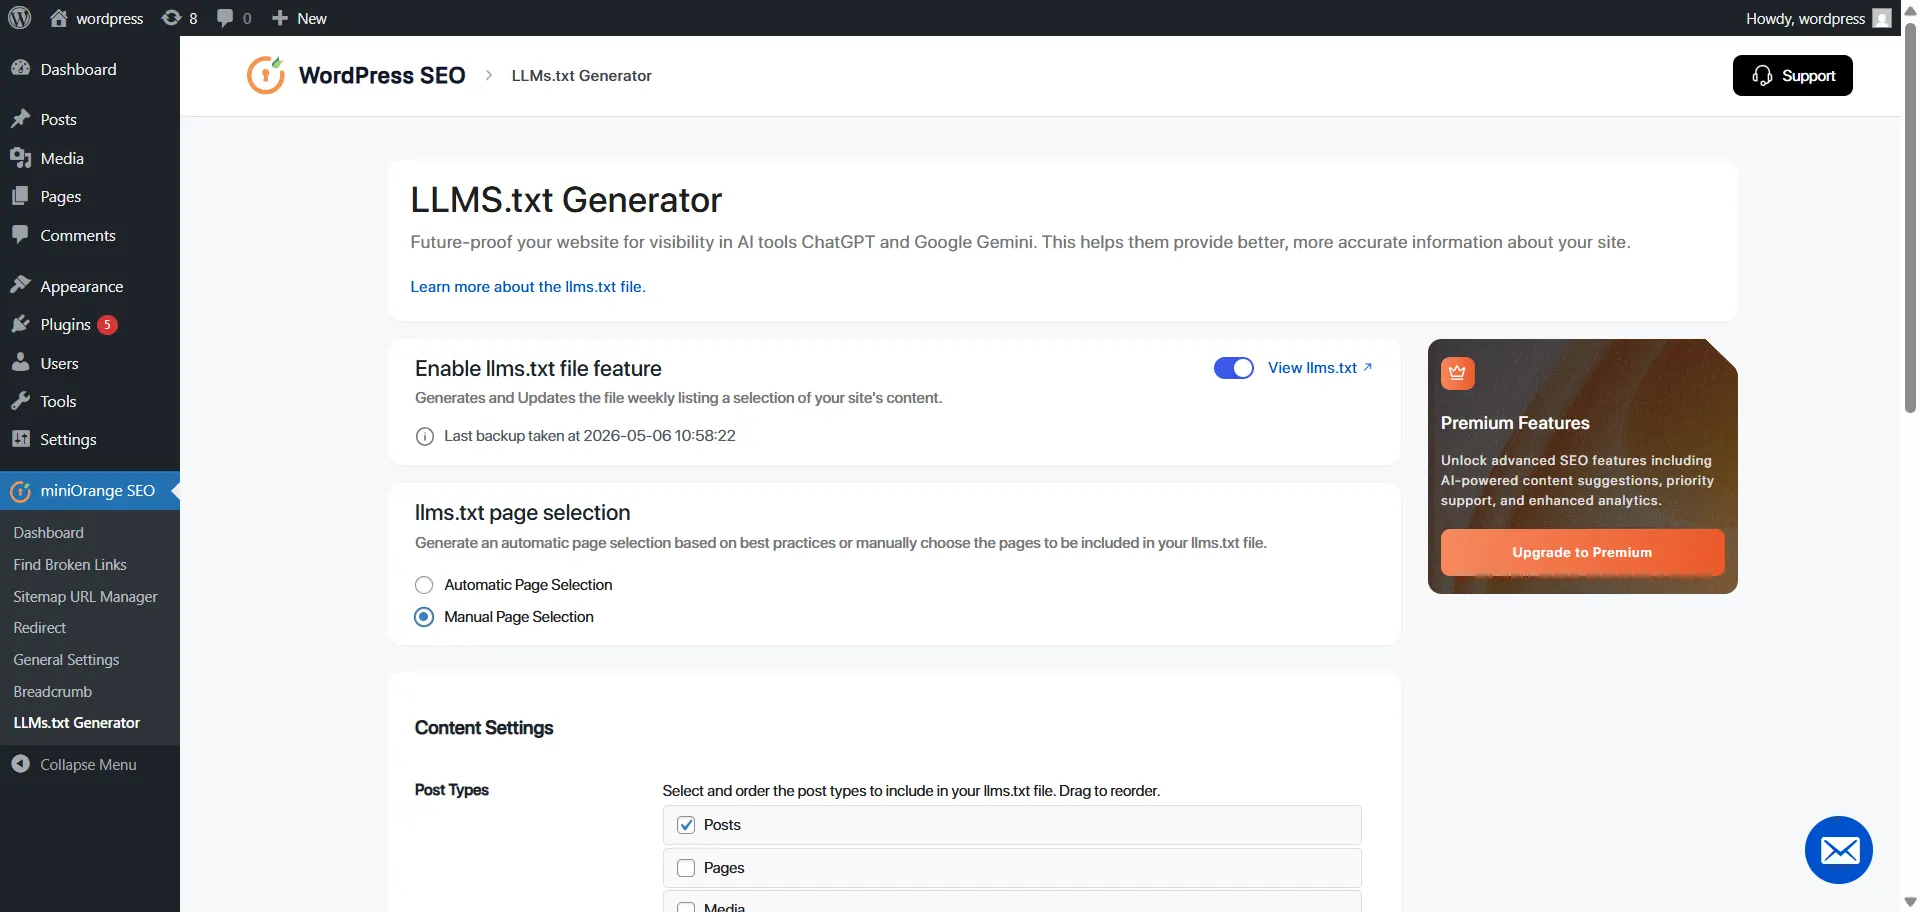Click the breadcrumb chevron after WordPress SEO
Image resolution: width=1920 pixels, height=912 pixels.
489,75
